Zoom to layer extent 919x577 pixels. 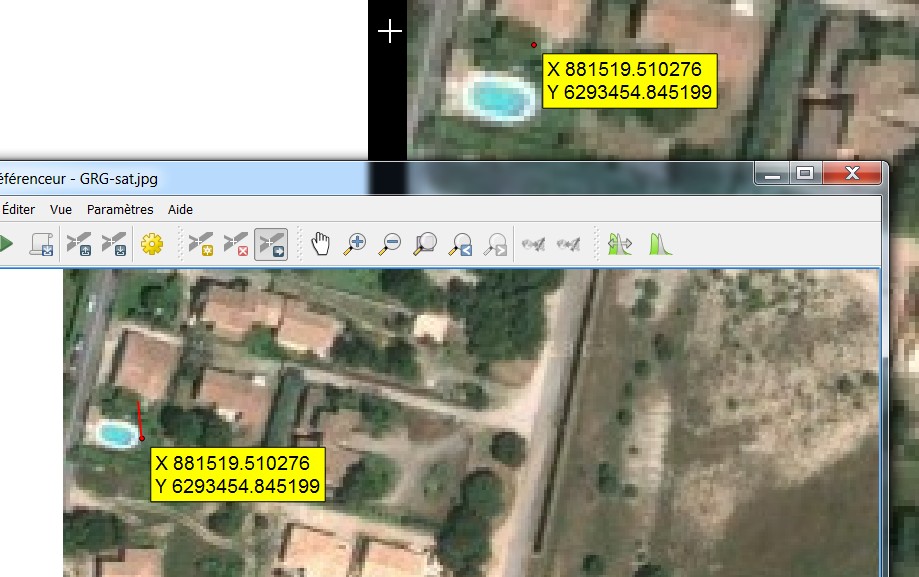coord(425,244)
